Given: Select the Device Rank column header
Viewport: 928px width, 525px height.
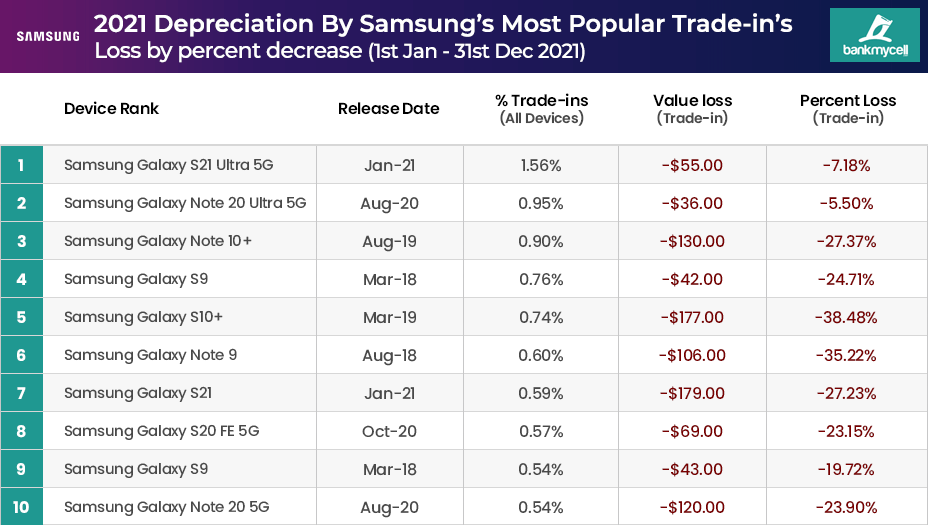Looking at the screenshot, I should tap(111, 108).
